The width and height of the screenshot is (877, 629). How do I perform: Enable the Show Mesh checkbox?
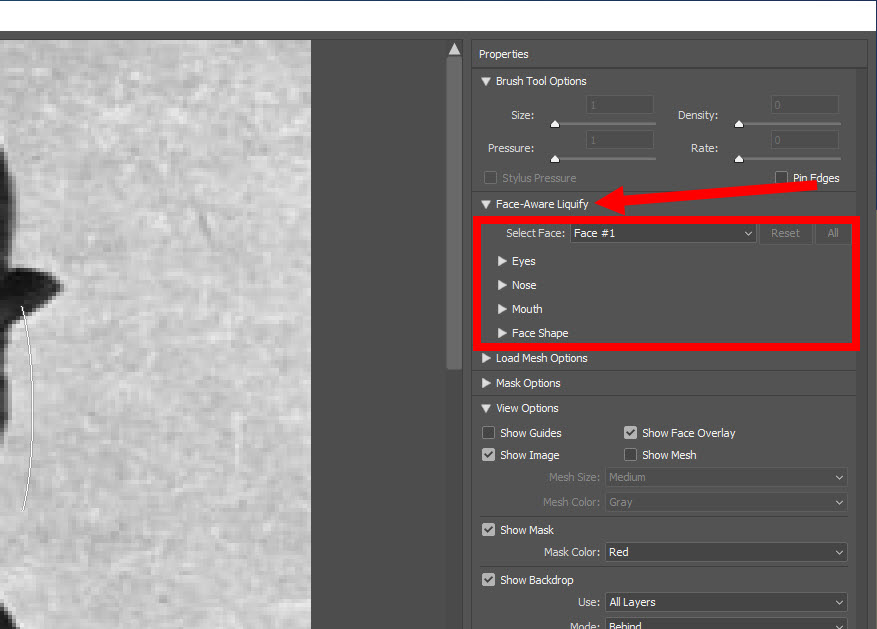(630, 455)
